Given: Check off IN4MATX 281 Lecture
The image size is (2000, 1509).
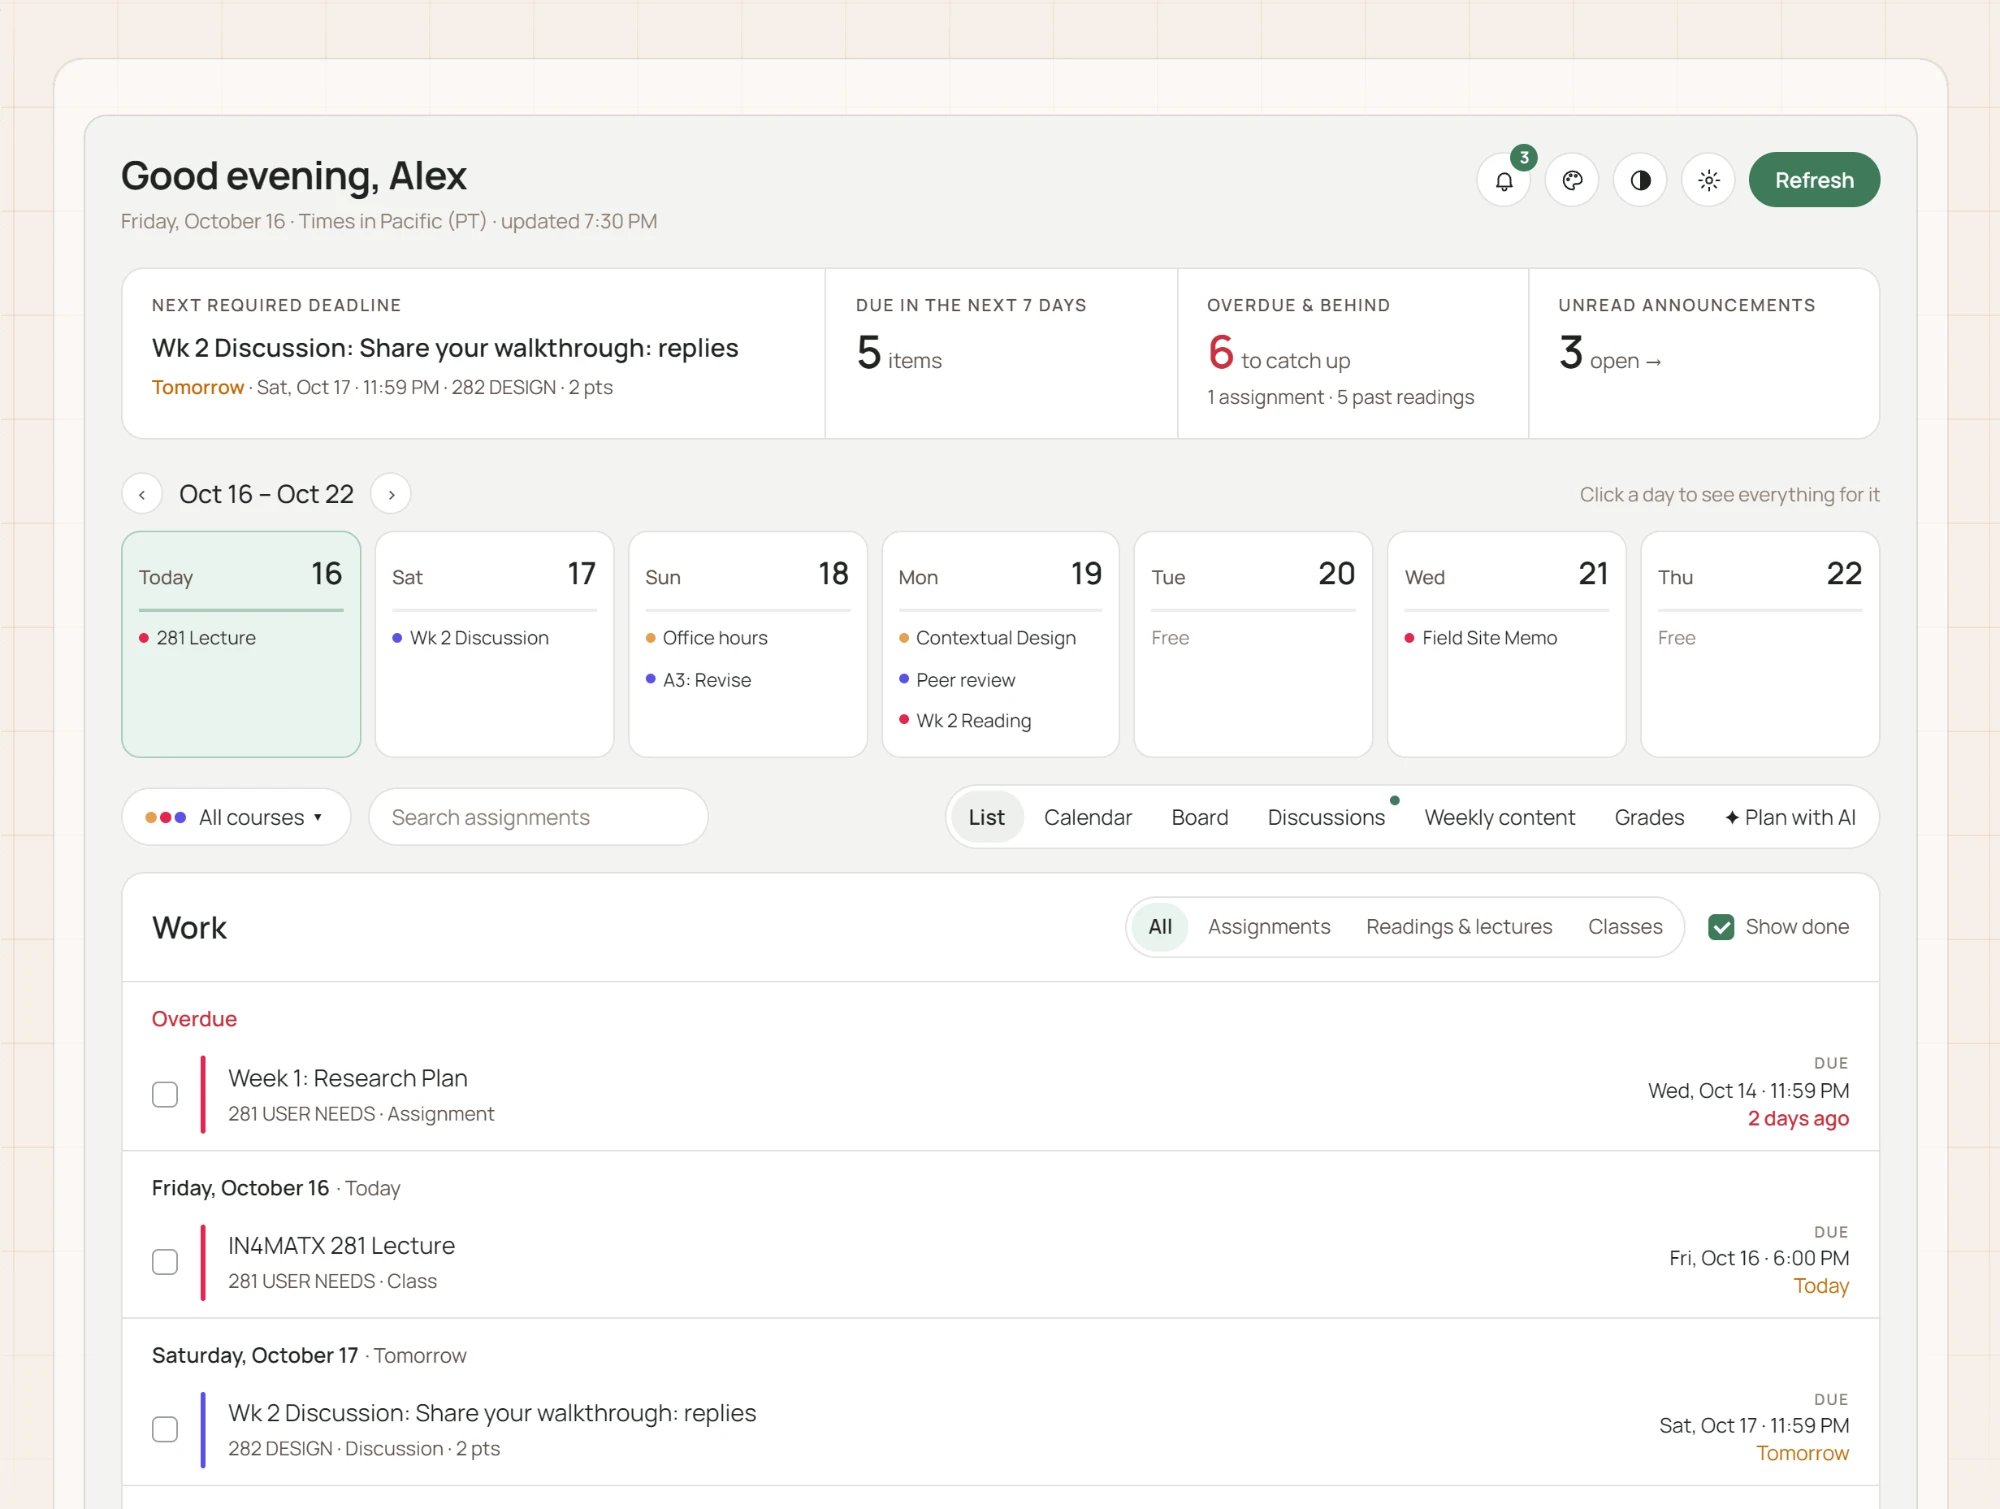Looking at the screenshot, I should 165,1262.
